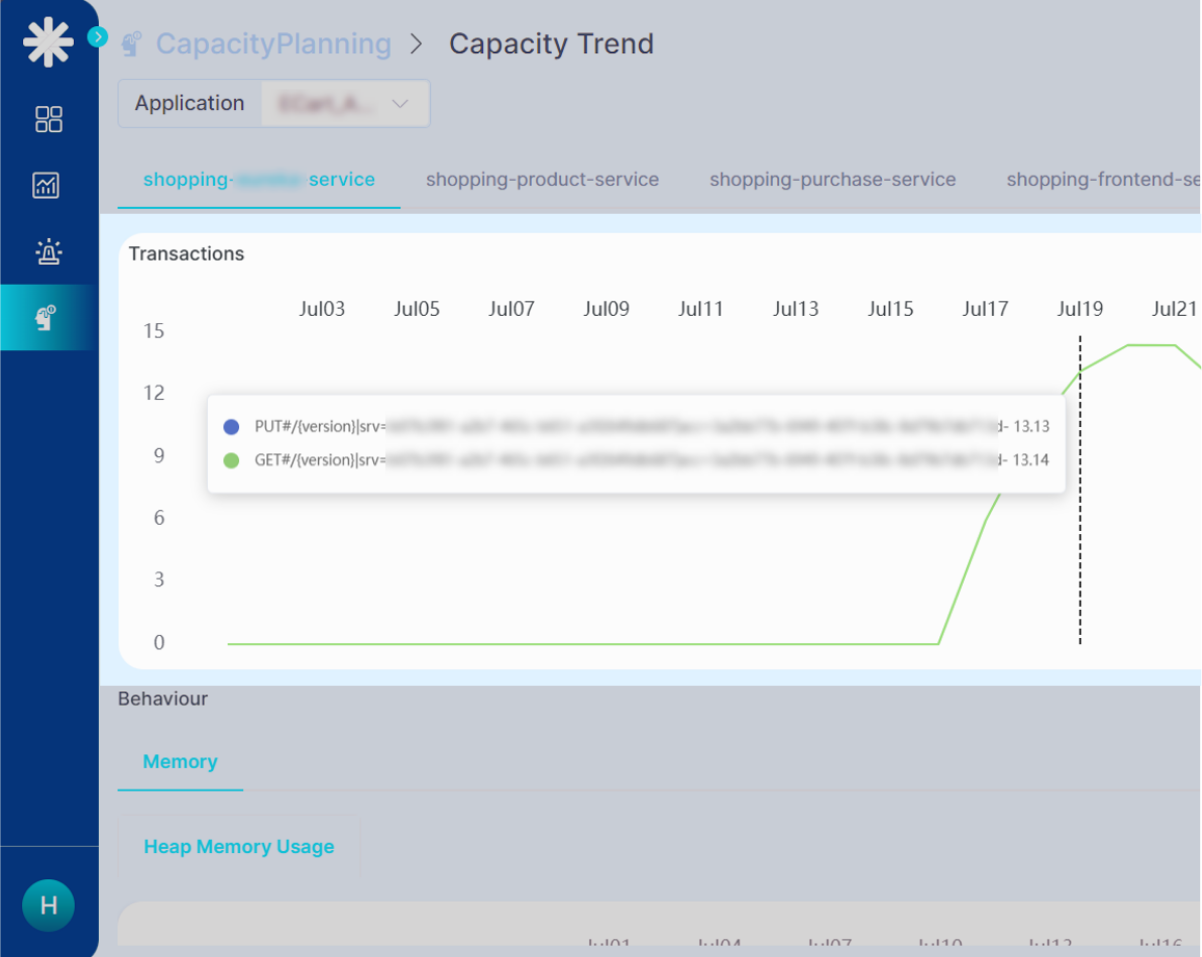1202x957 pixels.
Task: Select the Memory tab under Behaviour
Action: pyautogui.click(x=180, y=762)
